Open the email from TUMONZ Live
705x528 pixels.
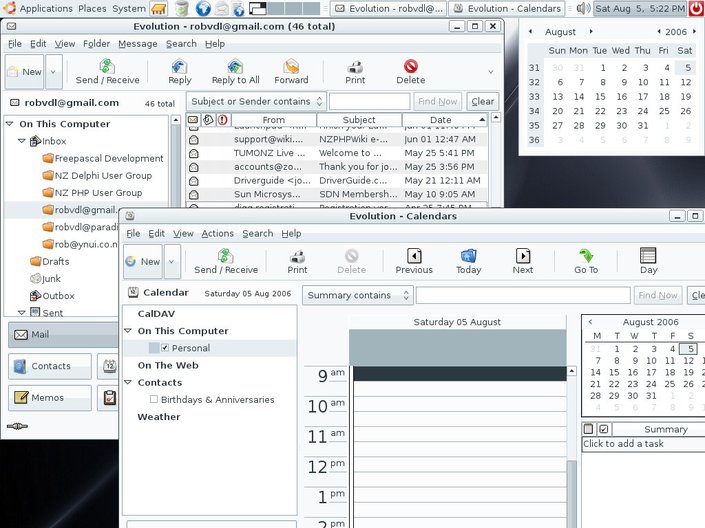click(337, 153)
